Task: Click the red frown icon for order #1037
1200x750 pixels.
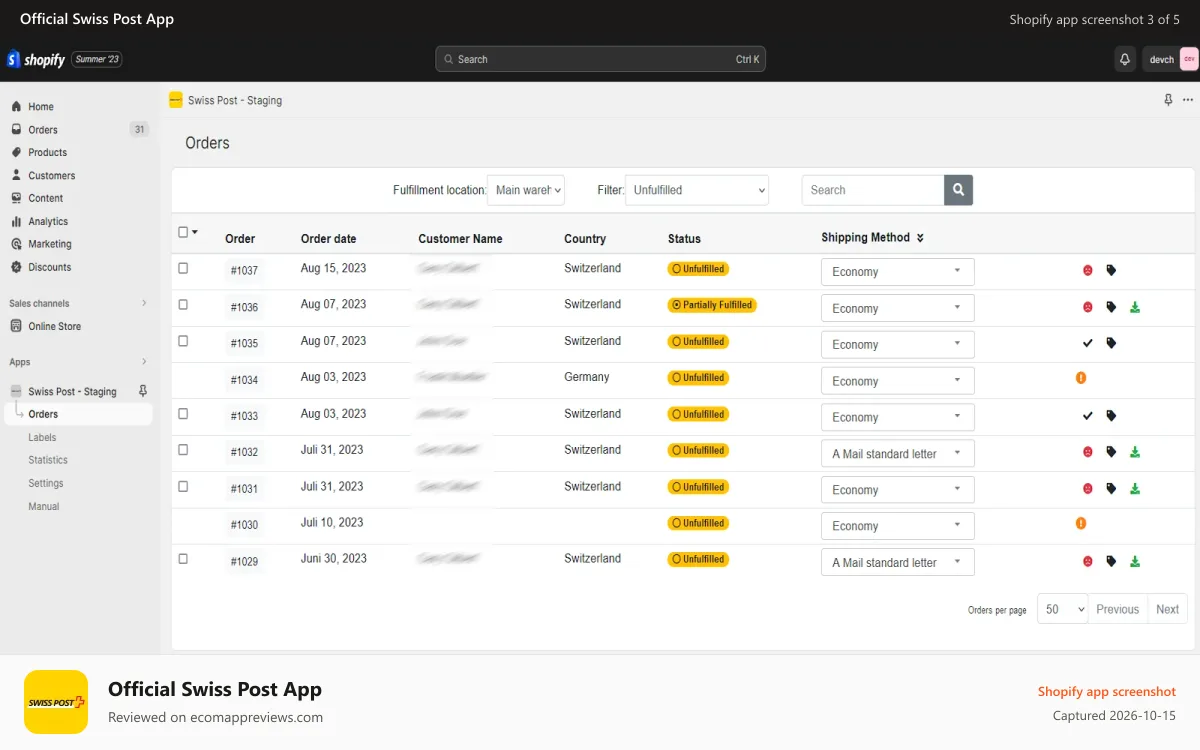Action: 1088,270
